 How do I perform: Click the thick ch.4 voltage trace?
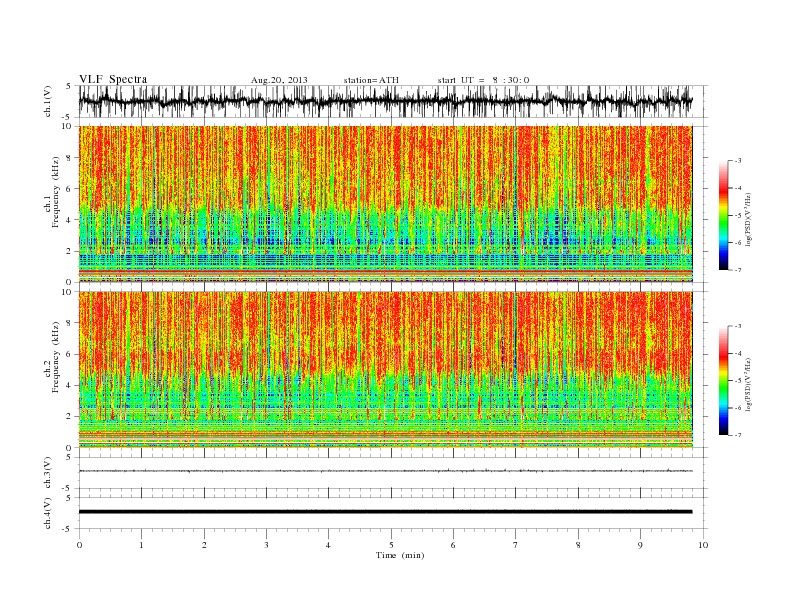click(x=386, y=512)
